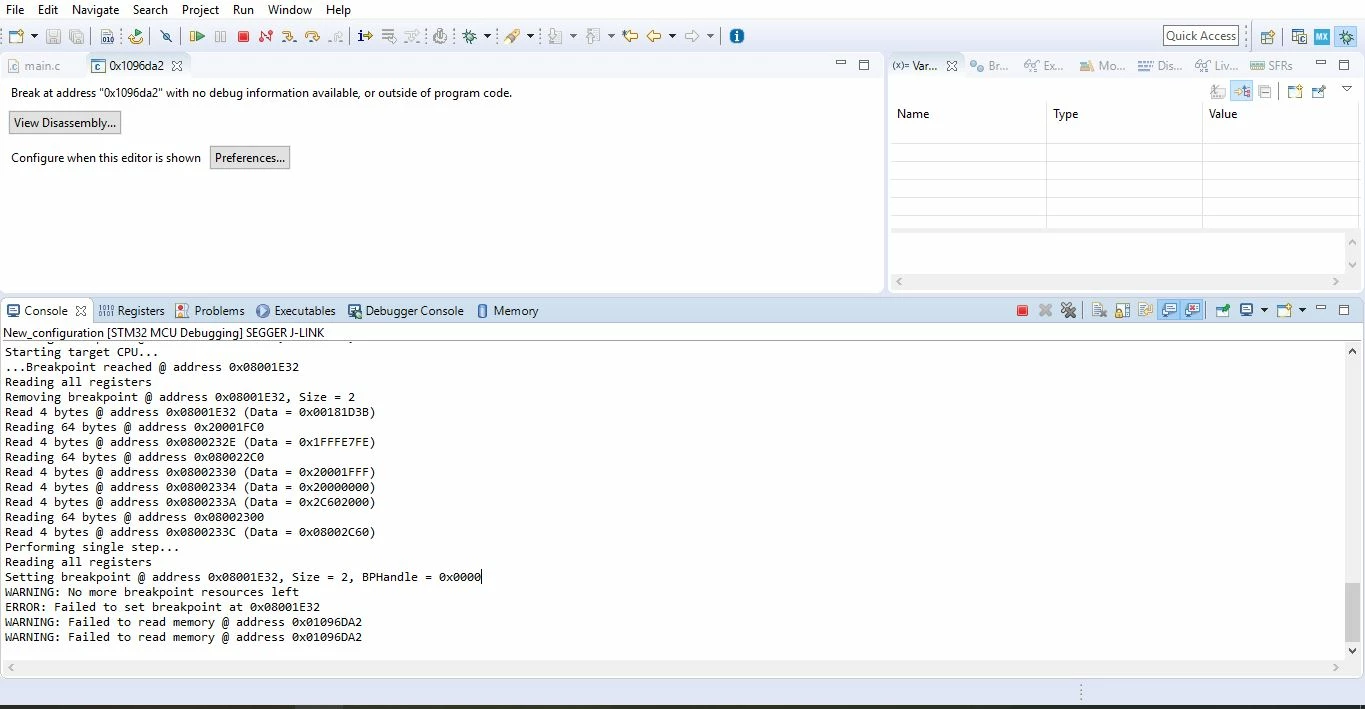Toggle Show Logical Structure in Variables view
The width and height of the screenshot is (1365, 709).
click(x=1242, y=92)
